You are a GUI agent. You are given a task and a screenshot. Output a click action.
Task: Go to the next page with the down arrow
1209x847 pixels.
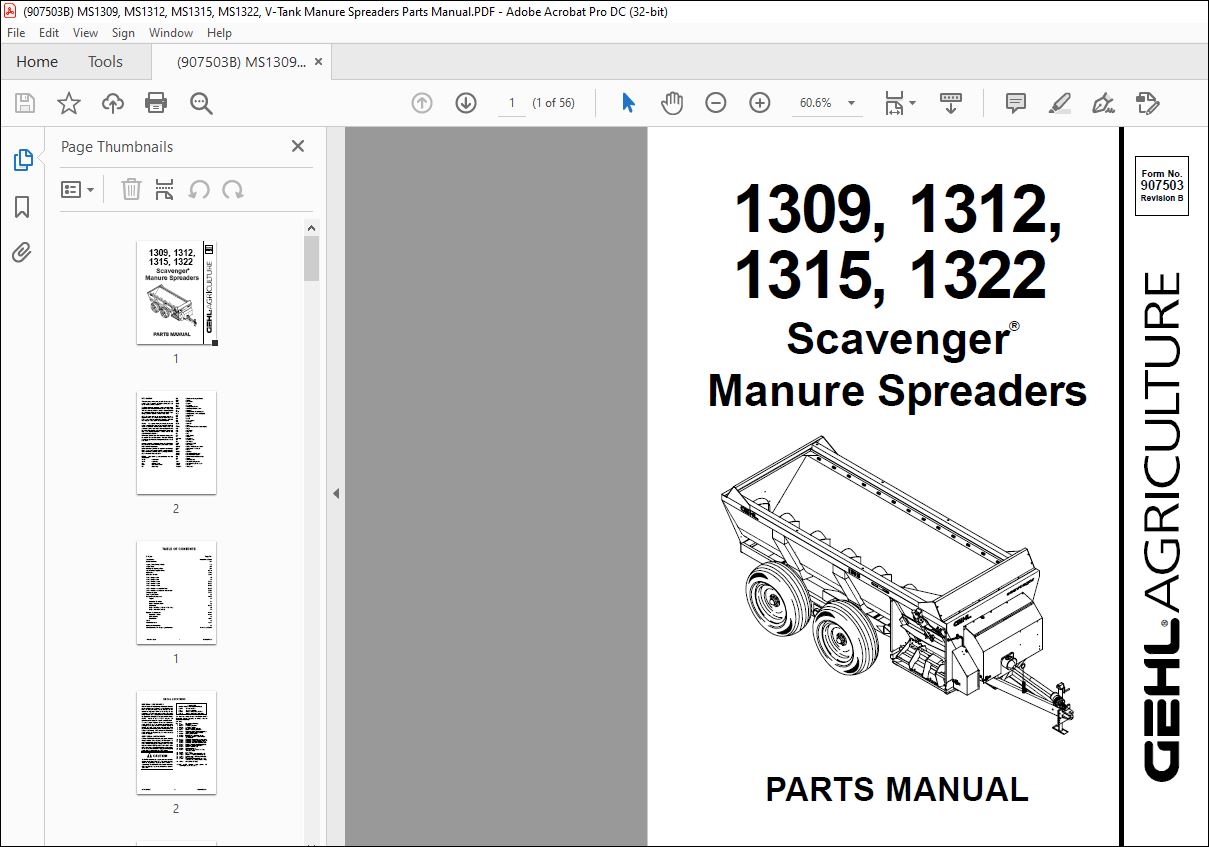click(x=466, y=103)
